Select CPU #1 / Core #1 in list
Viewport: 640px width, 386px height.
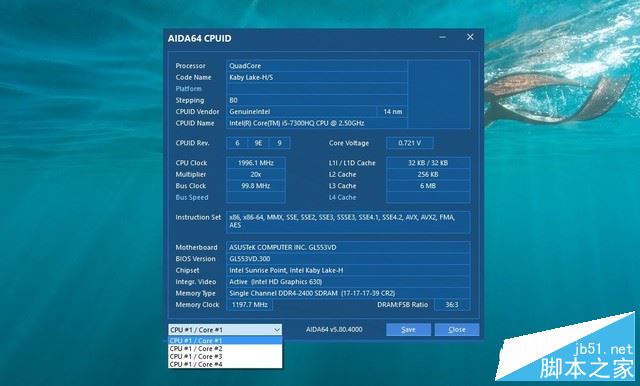[x=225, y=340]
